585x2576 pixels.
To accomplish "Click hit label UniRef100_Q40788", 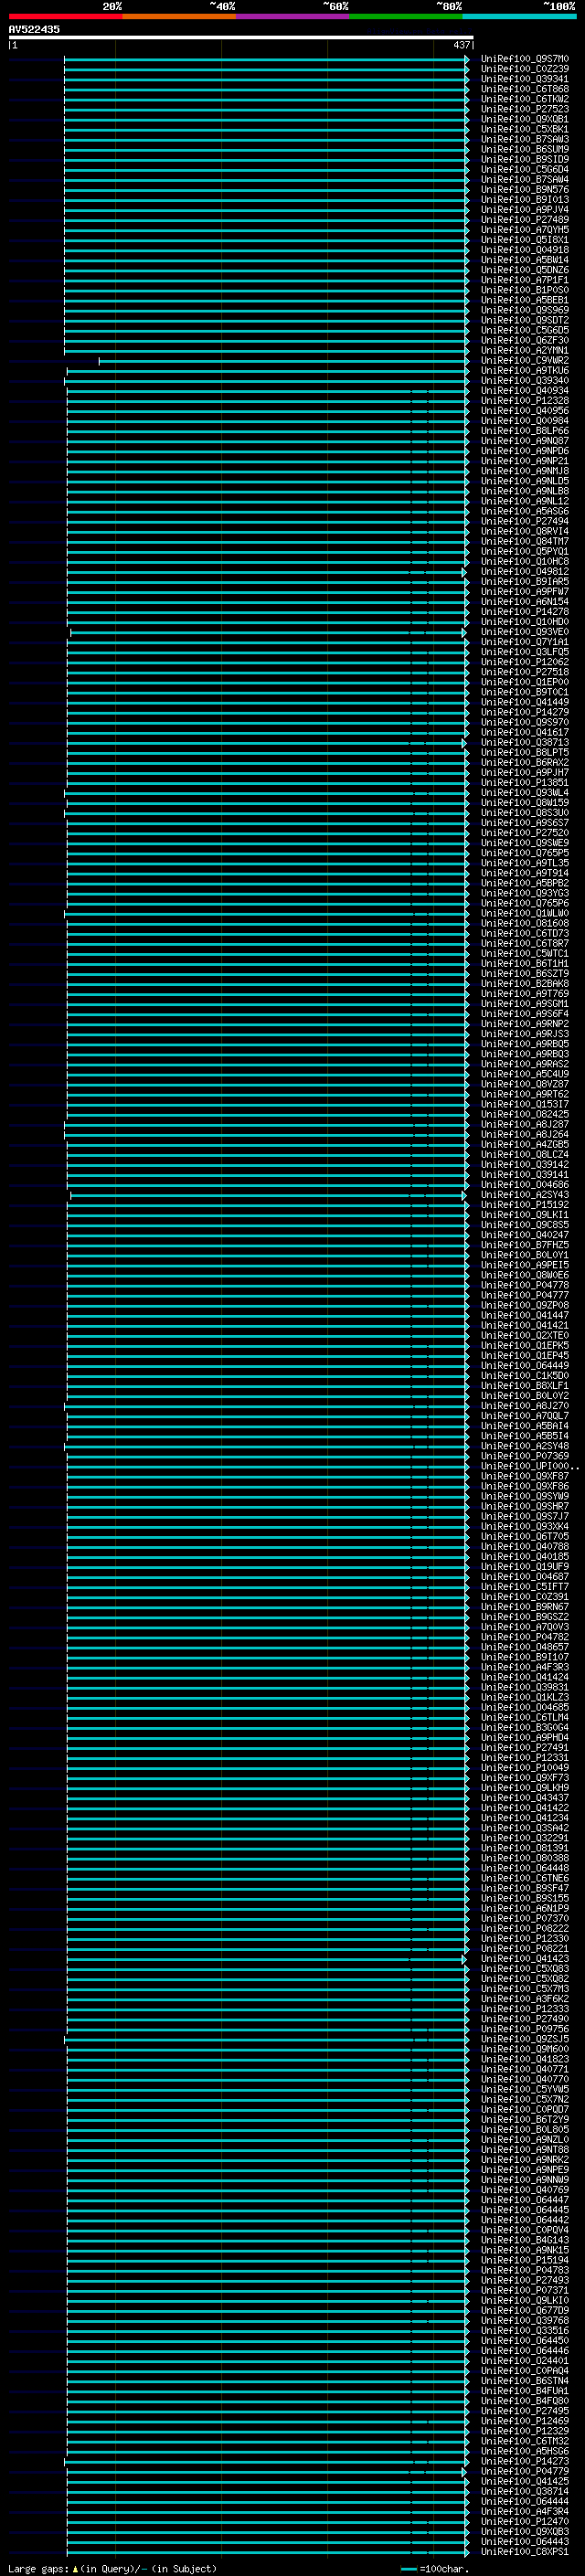I will (x=525, y=1546).
